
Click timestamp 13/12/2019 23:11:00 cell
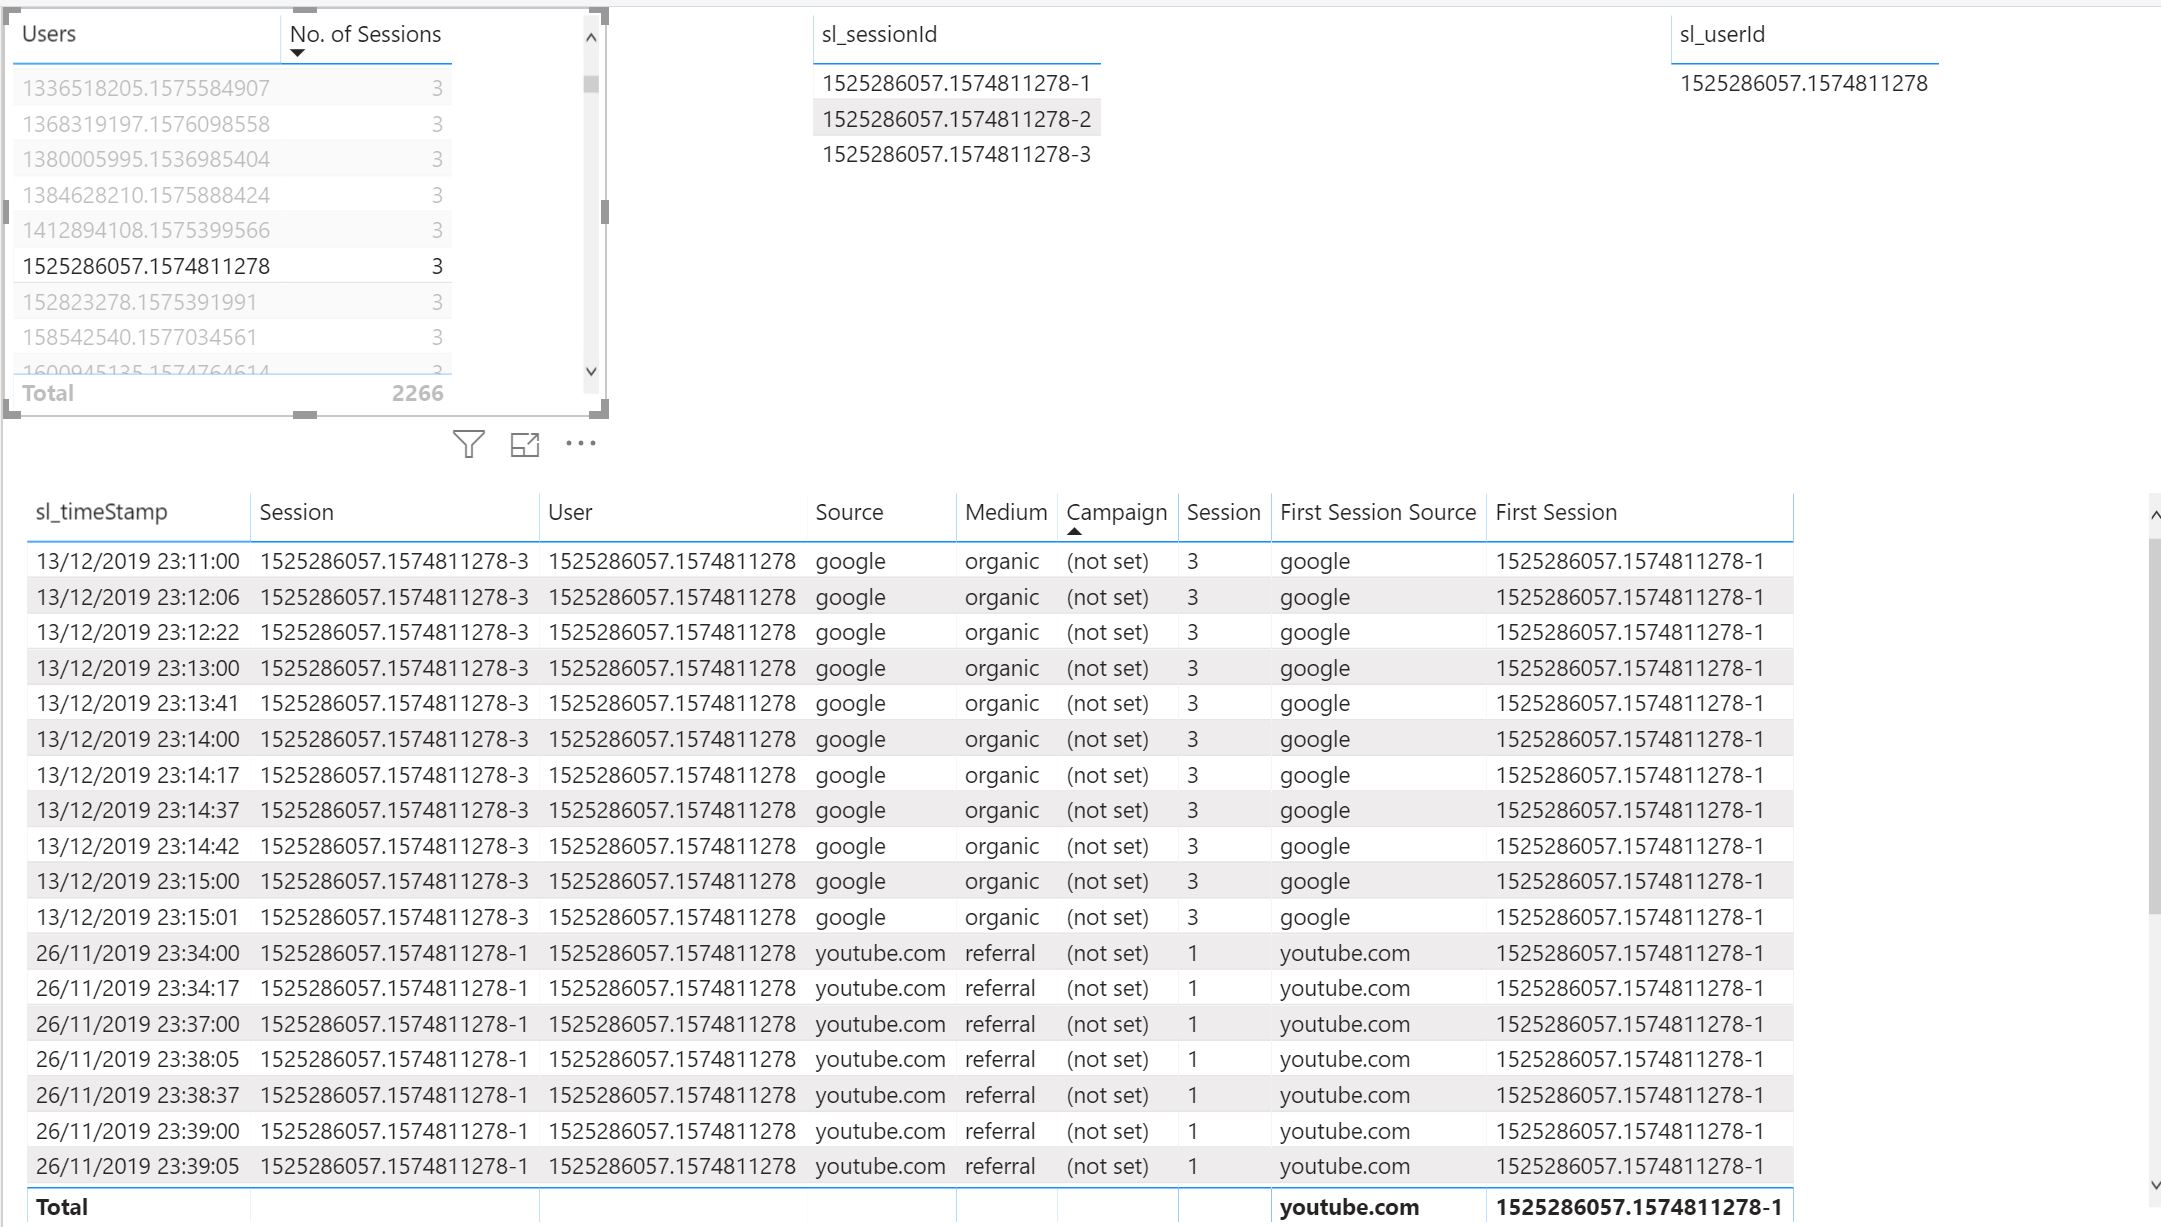click(138, 561)
